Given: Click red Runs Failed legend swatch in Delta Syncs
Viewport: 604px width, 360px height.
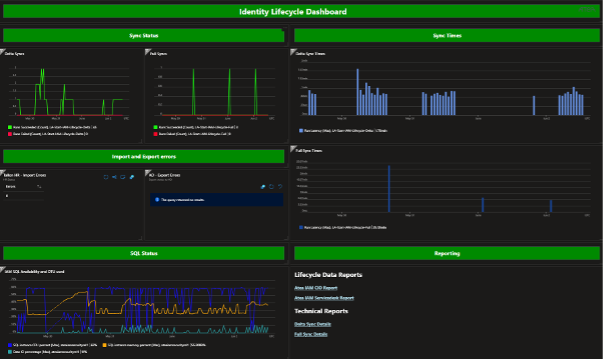Looking at the screenshot, I should (x=10, y=134).
